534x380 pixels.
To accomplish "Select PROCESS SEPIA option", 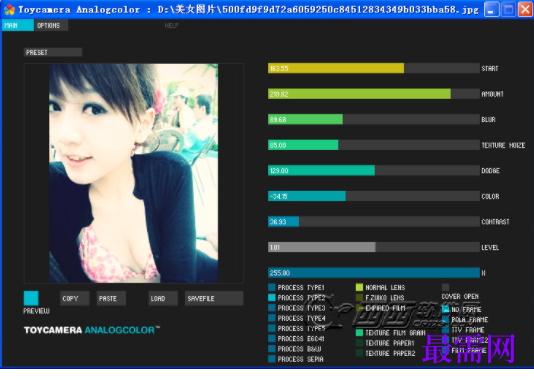I will (x=296, y=359).
